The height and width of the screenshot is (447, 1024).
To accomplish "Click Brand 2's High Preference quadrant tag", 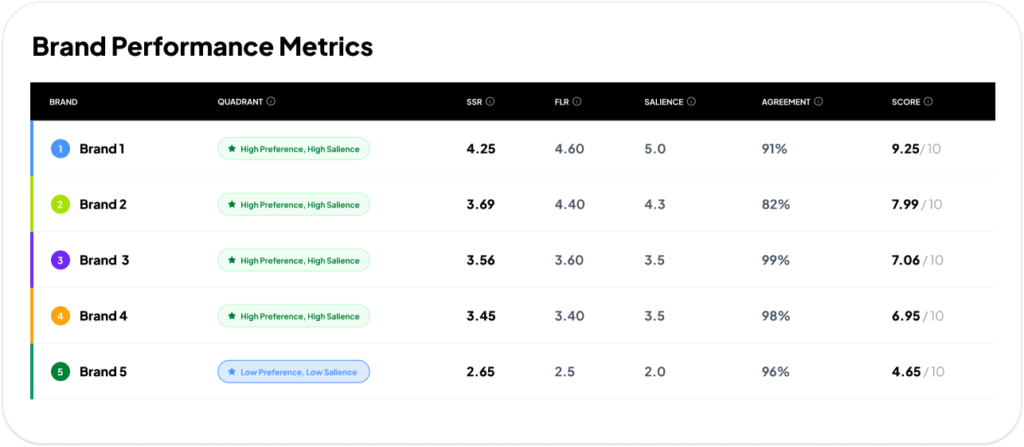I will [x=293, y=205].
